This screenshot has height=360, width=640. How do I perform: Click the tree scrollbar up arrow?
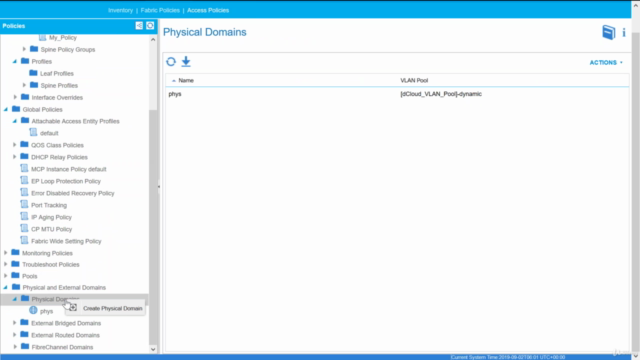(x=153, y=39)
